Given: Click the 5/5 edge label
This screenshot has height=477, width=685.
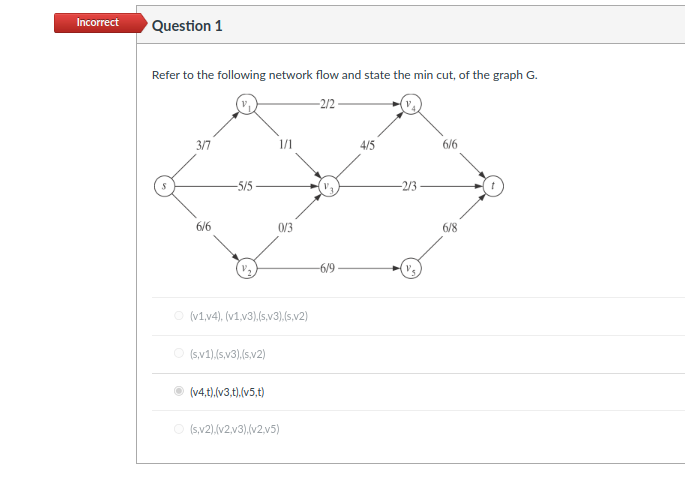Looking at the screenshot, I should pyautogui.click(x=245, y=187).
